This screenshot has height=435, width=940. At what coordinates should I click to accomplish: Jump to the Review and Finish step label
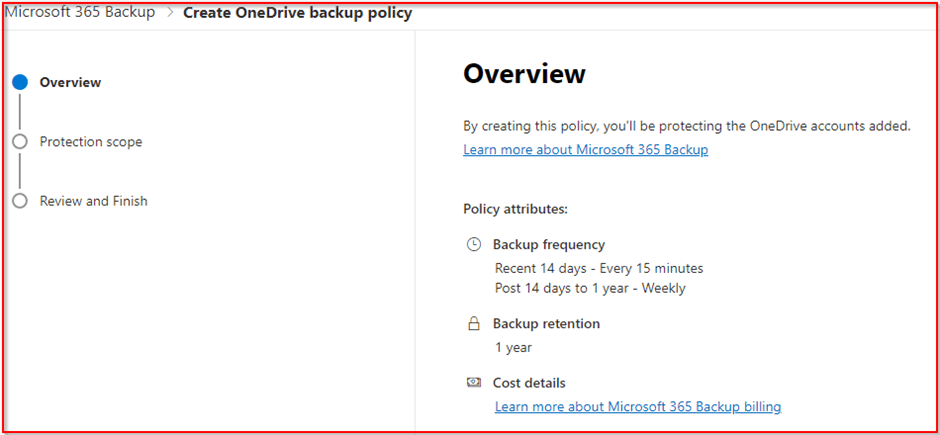(93, 201)
